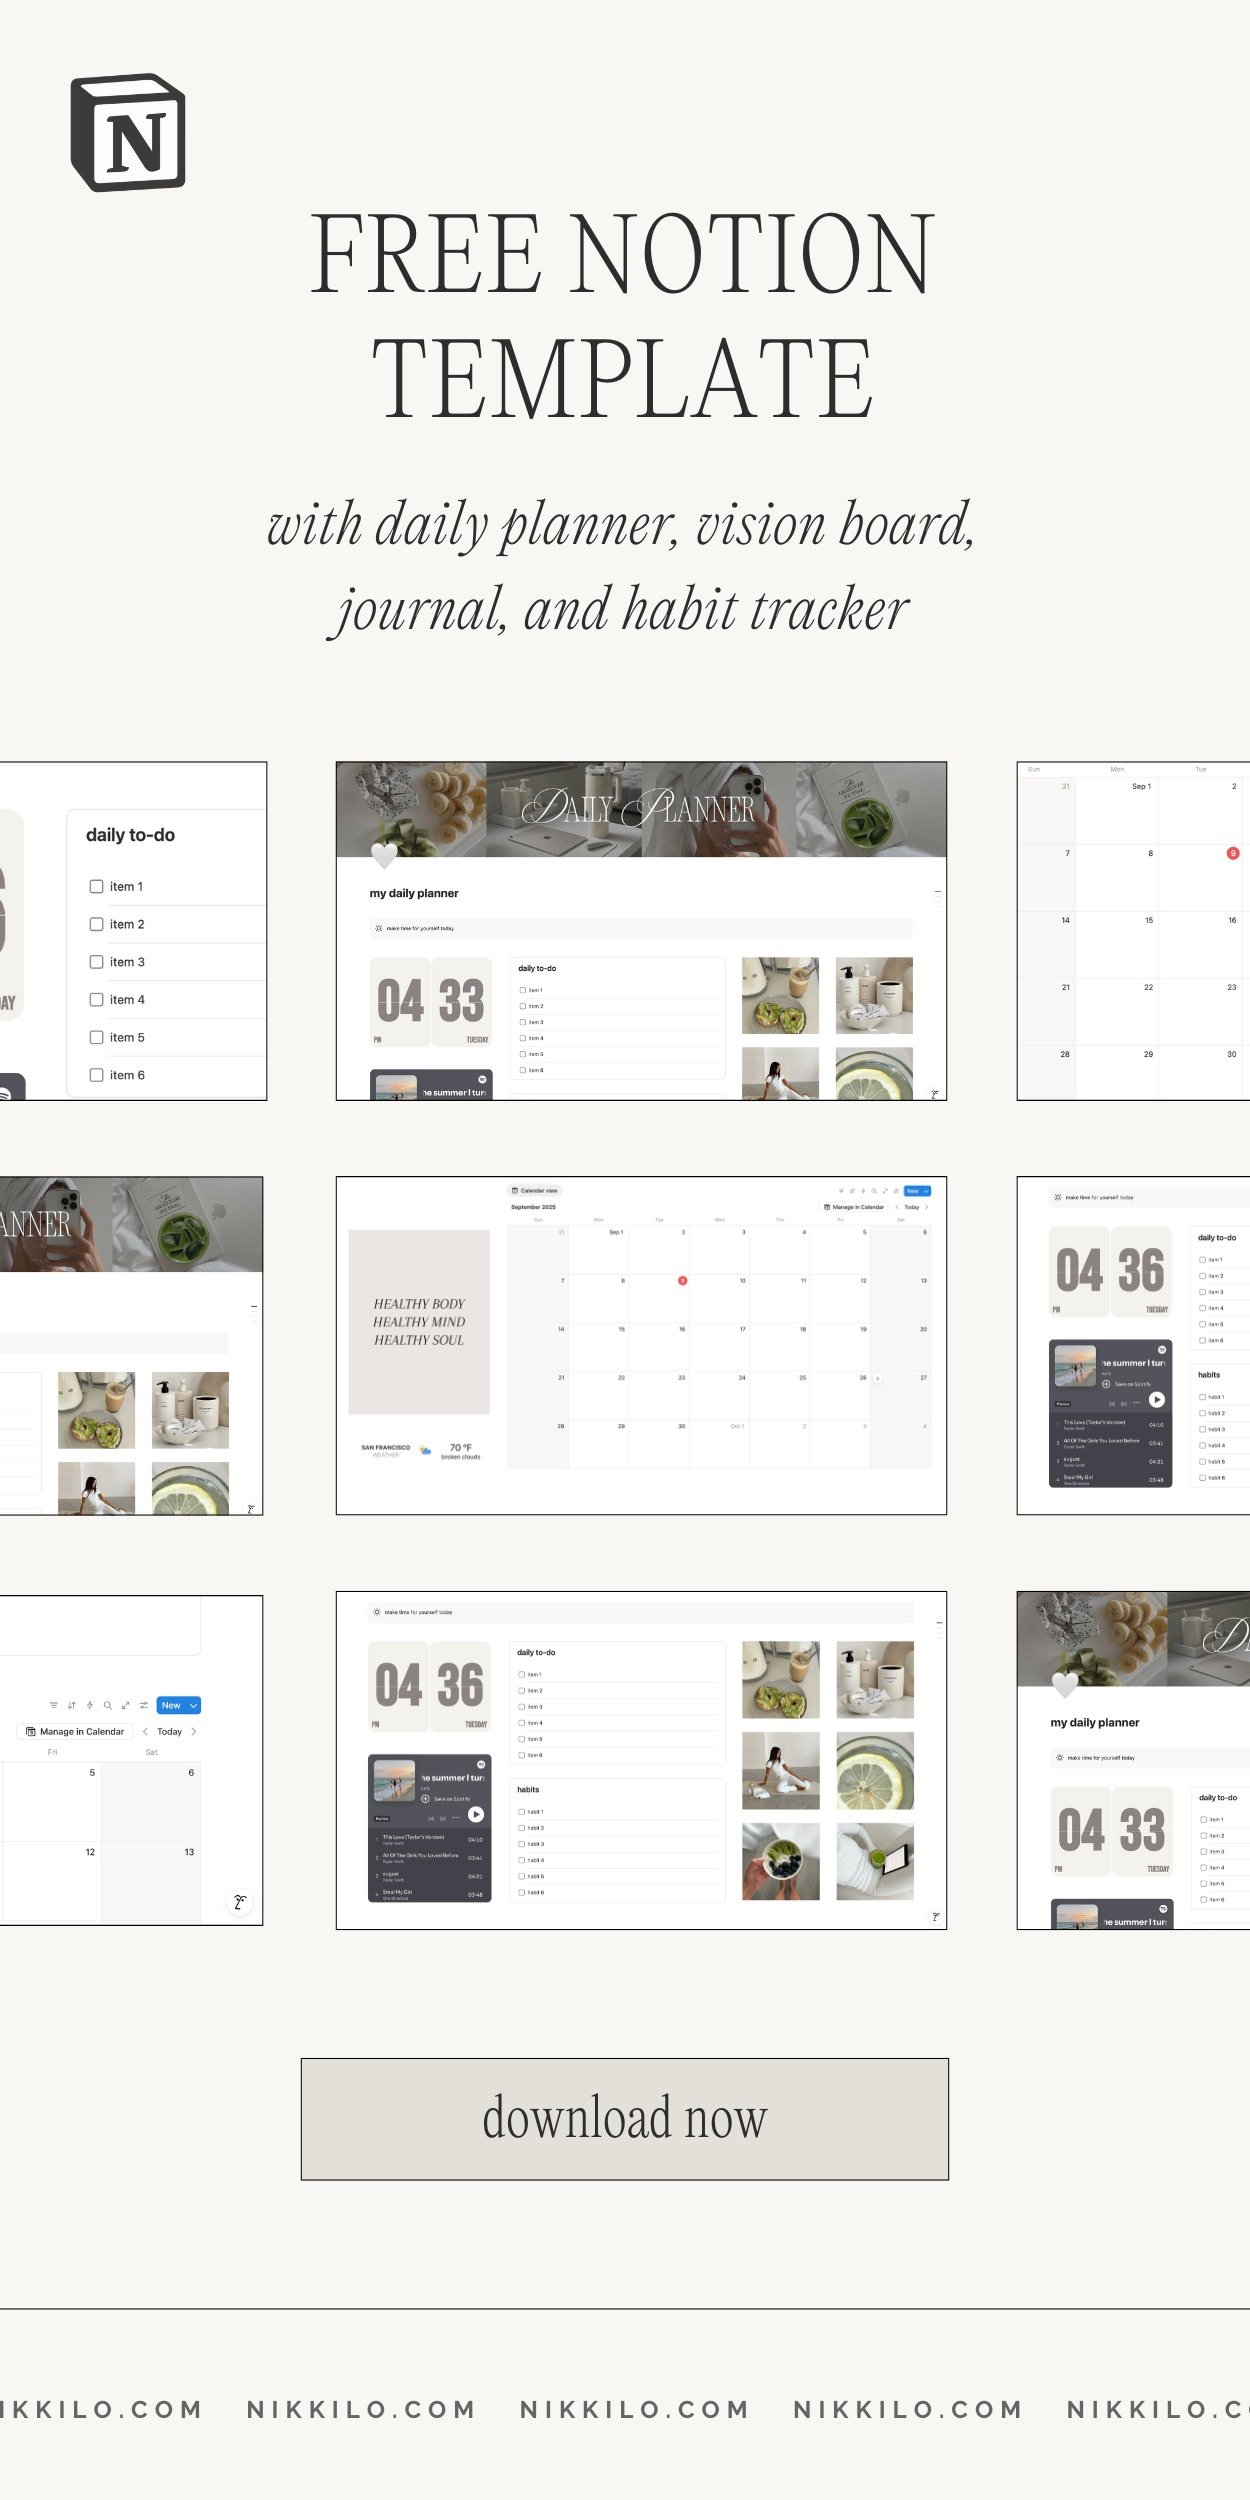Screen dimensions: 1250x2500
Task: Check habit 3 in the middle-right tile
Action: [1202, 1429]
